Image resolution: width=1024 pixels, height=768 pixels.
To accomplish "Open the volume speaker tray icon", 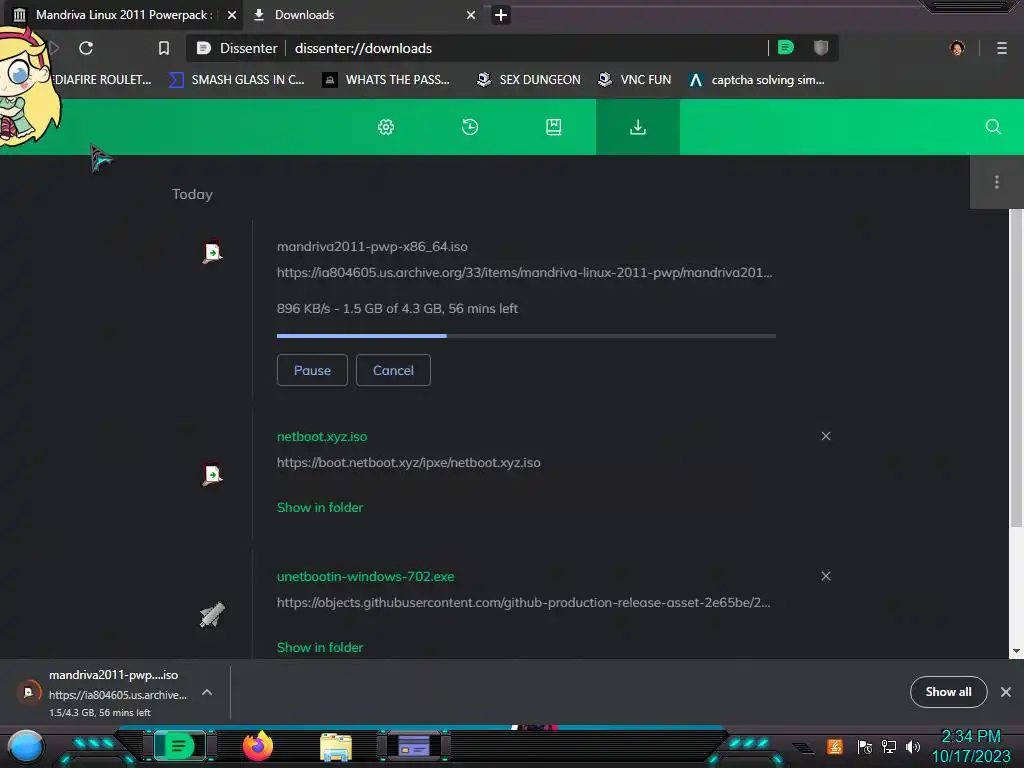I will coord(913,746).
